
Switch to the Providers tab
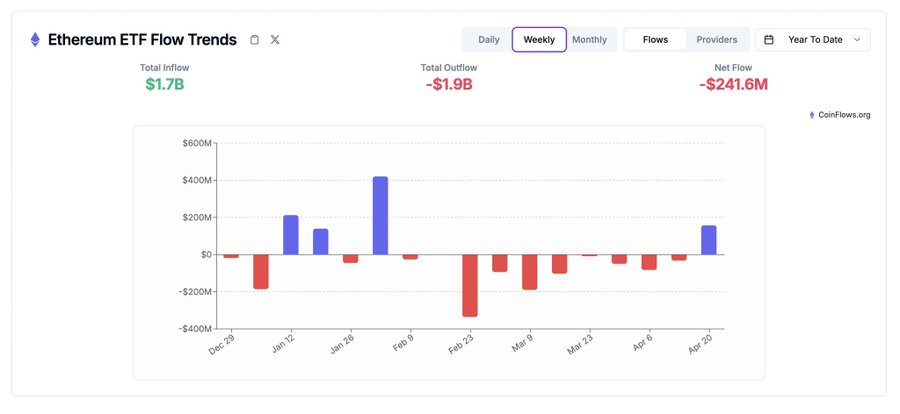click(717, 40)
